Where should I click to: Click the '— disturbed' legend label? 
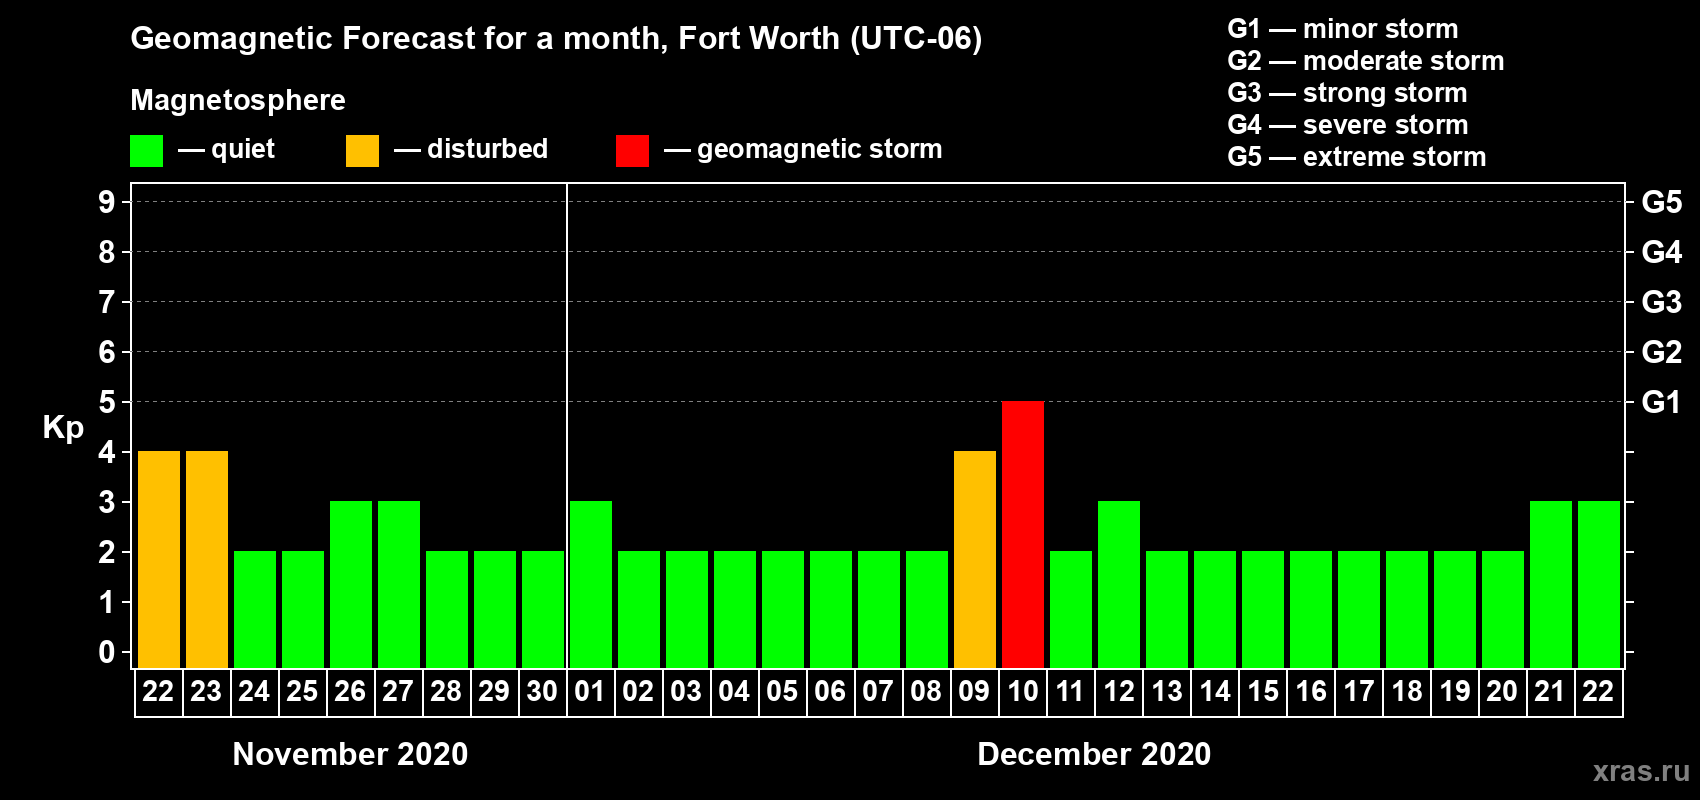coord(471,149)
